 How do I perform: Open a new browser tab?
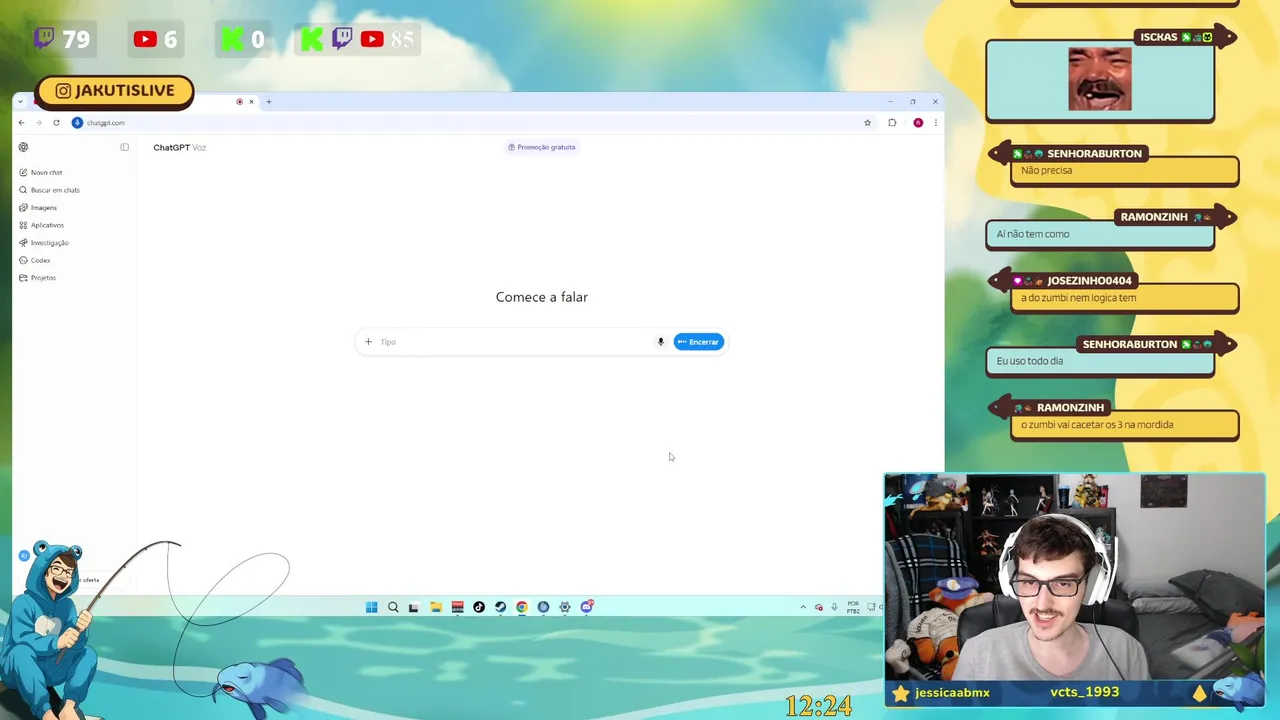pyautogui.click(x=268, y=101)
